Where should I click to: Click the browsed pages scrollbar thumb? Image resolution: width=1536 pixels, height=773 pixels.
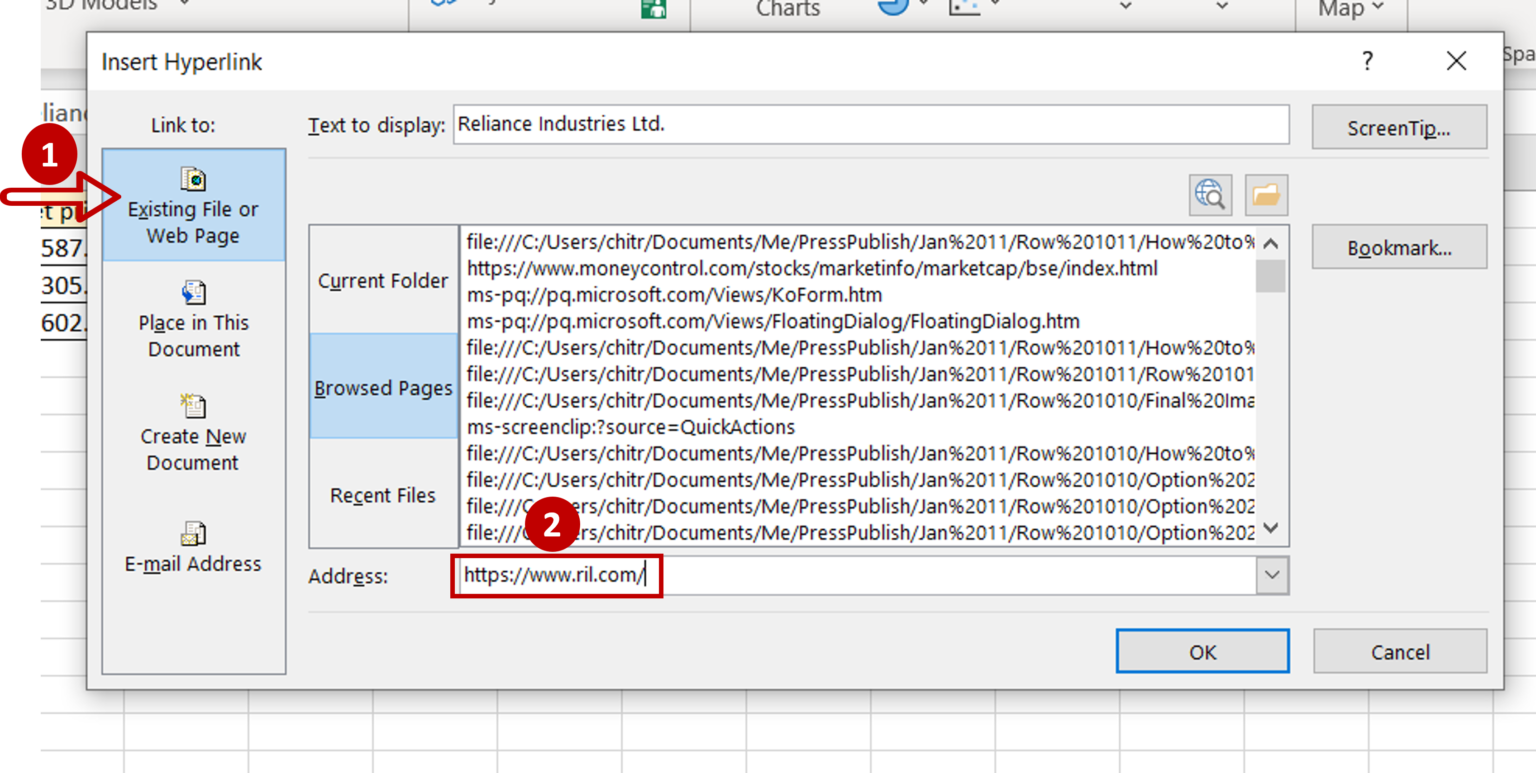(1271, 276)
